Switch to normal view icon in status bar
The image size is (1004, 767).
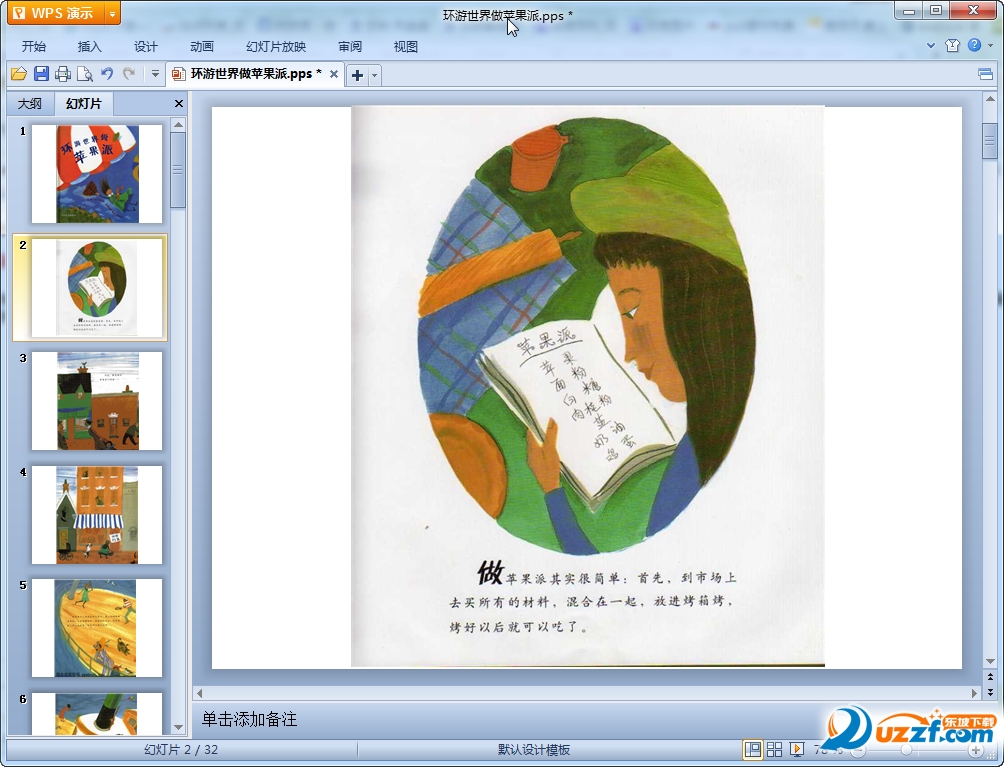[x=753, y=749]
